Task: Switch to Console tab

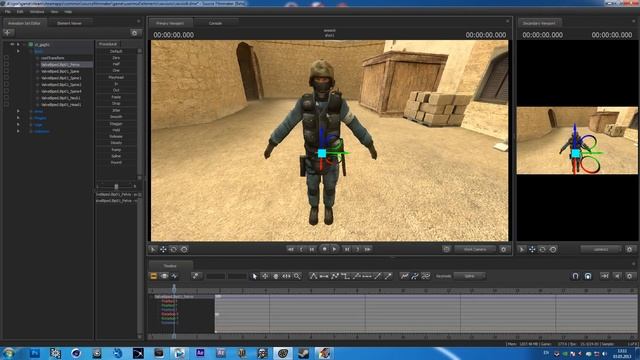Action: point(215,23)
